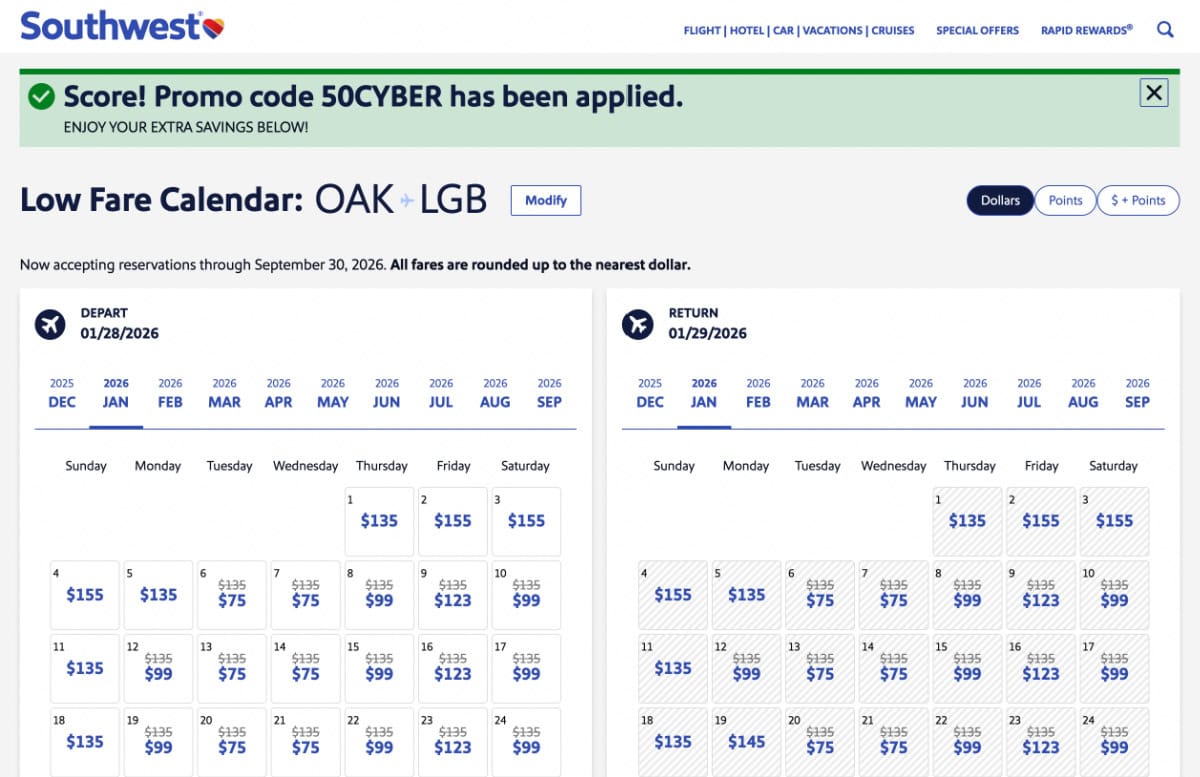1200x777 pixels.
Task: Choose the $145 return fare on January 19
Action: click(x=746, y=743)
